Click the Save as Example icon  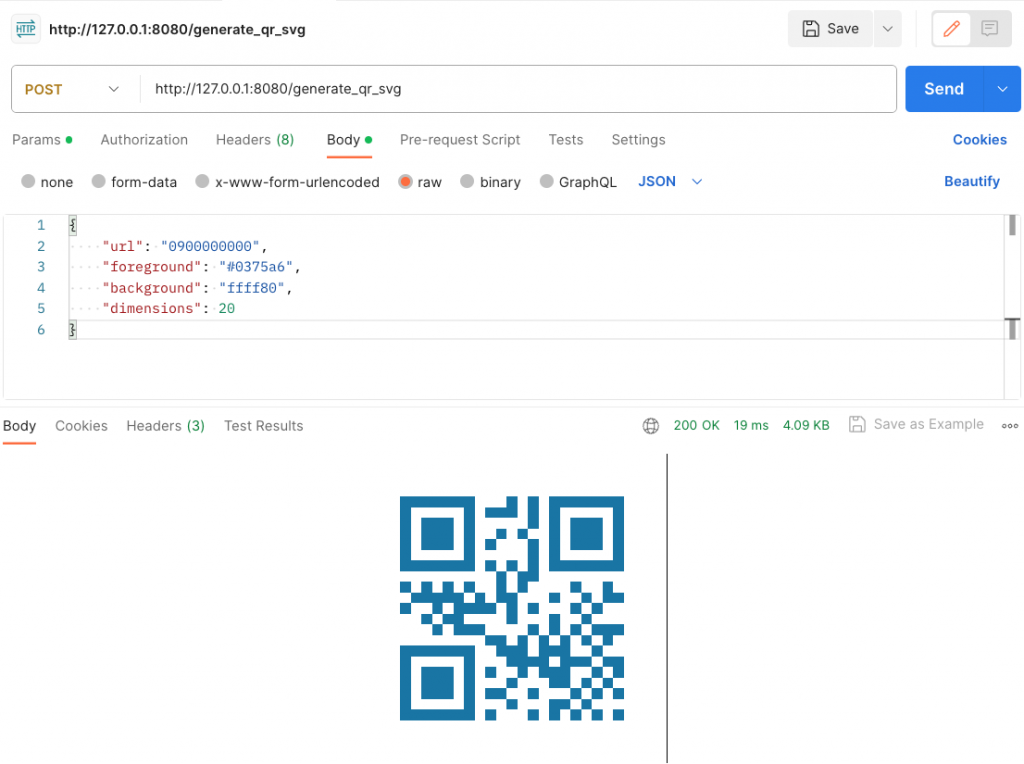coord(857,424)
